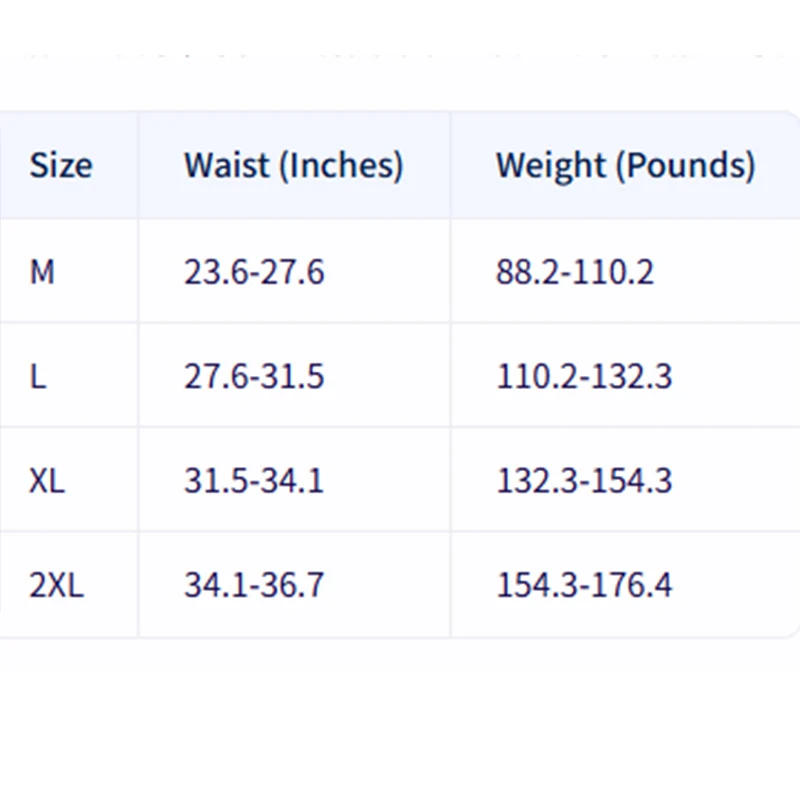
Task: Click waist value 27.6-31.5
Action: 254,376
